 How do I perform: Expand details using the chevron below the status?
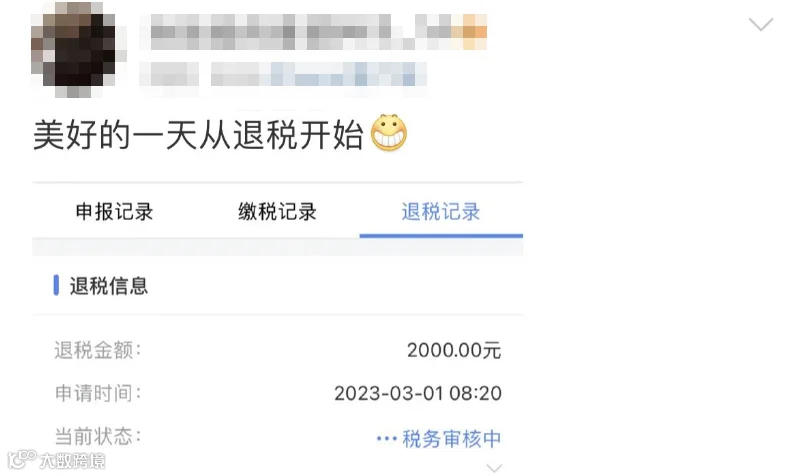tap(494, 467)
